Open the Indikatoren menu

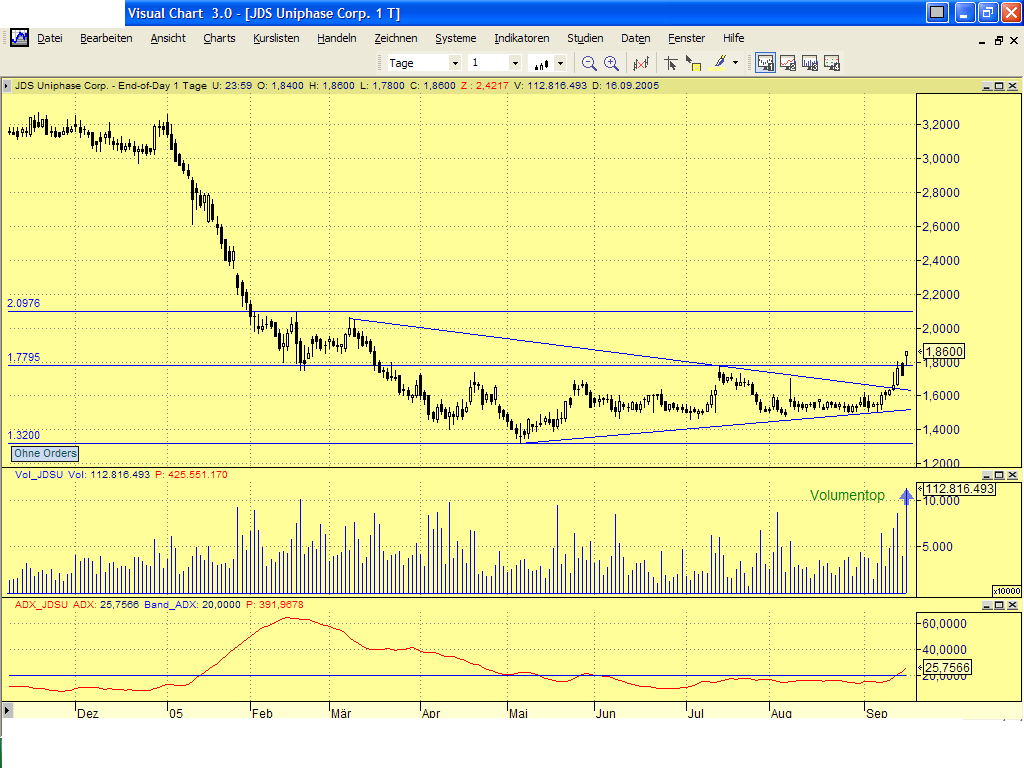521,38
